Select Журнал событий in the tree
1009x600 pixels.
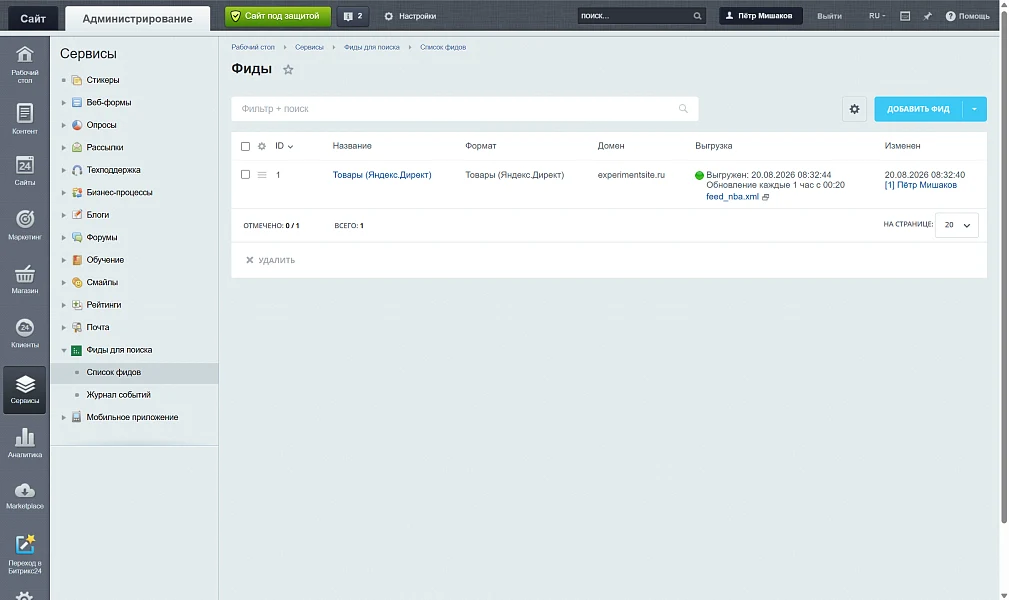[118, 395]
